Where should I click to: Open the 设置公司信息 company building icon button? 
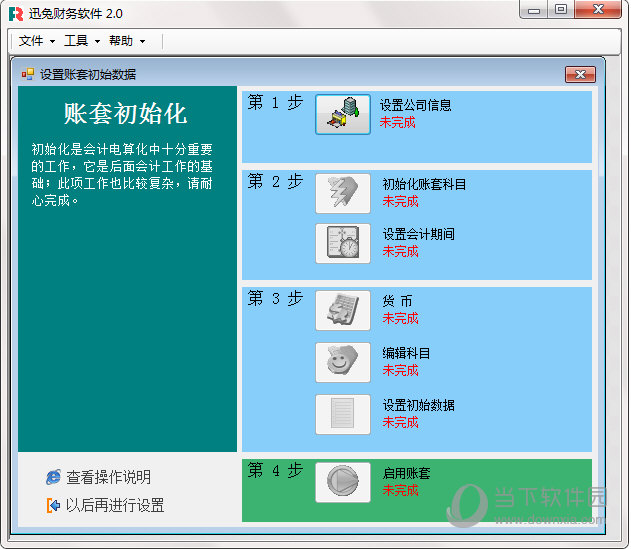(343, 114)
